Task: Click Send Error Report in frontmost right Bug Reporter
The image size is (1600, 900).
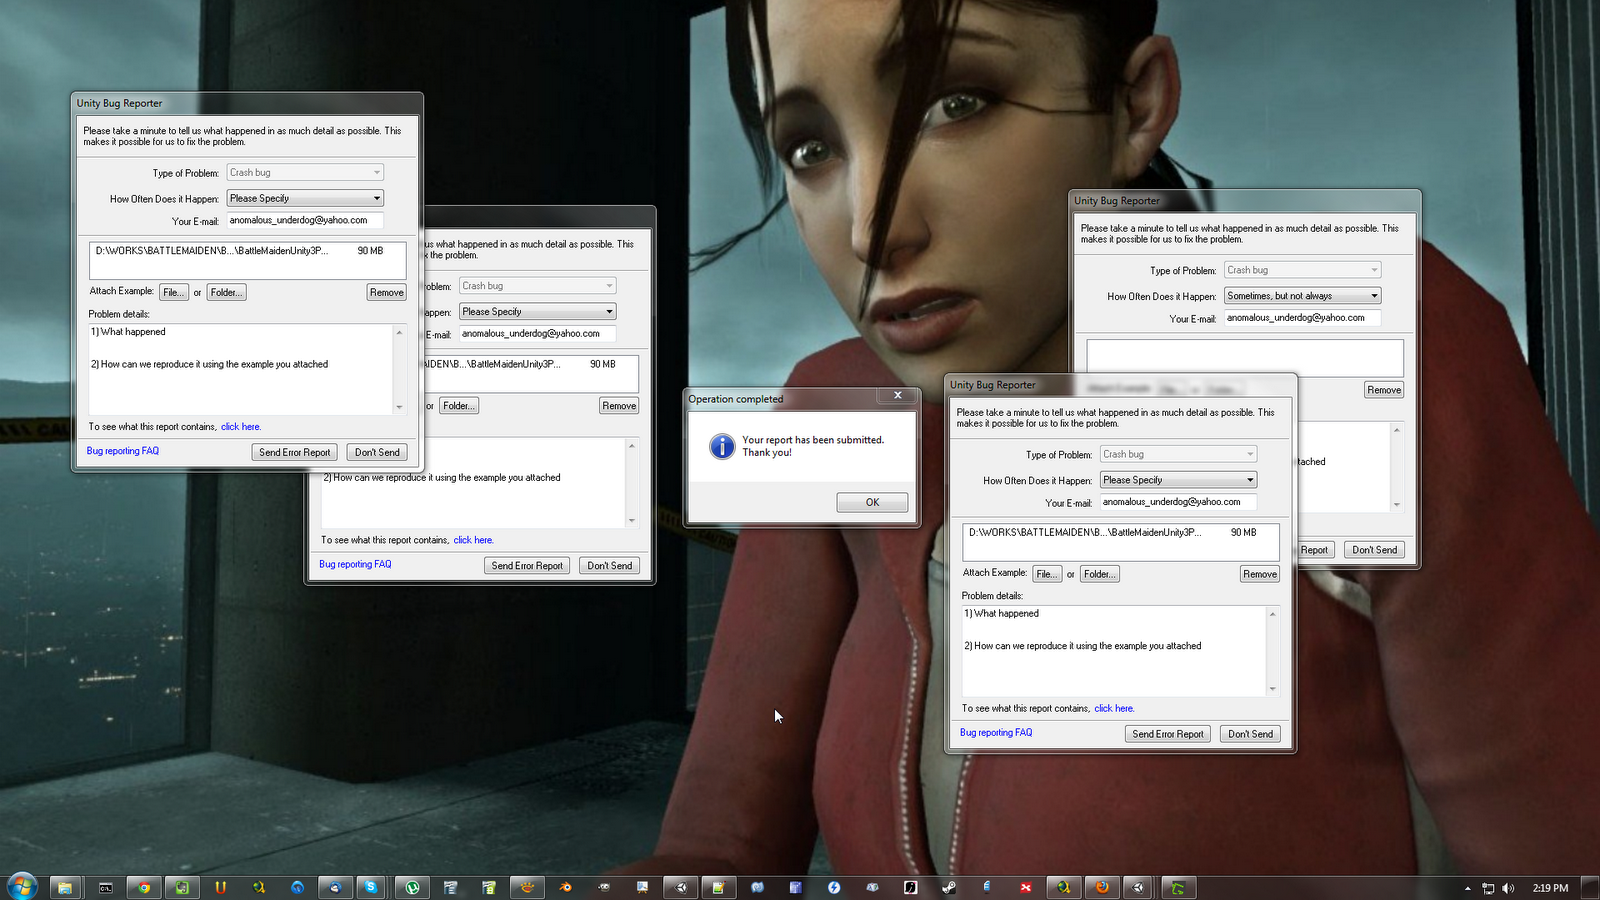Action: click(1168, 734)
